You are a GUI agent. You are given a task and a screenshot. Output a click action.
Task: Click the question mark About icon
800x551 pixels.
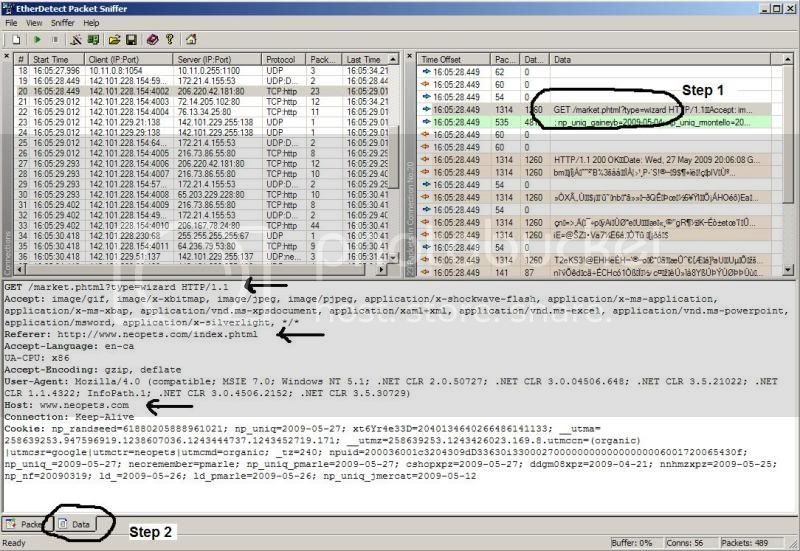pyautogui.click(x=170, y=40)
